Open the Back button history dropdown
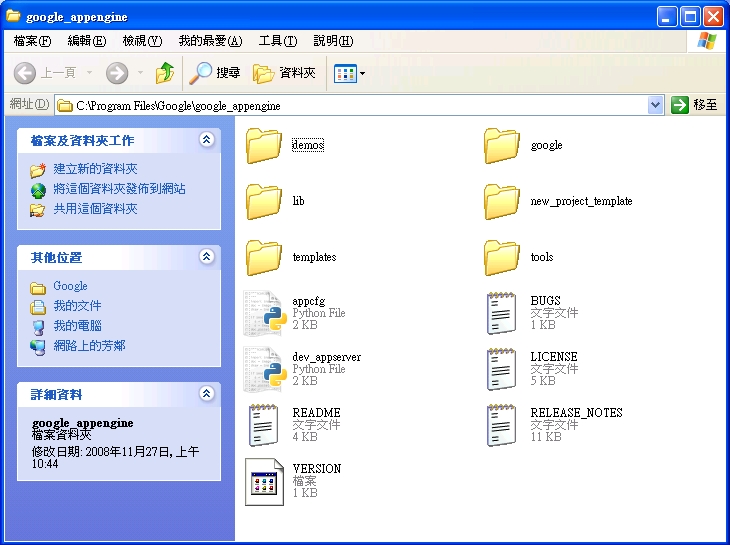This screenshot has height=545, width=730. click(89, 73)
